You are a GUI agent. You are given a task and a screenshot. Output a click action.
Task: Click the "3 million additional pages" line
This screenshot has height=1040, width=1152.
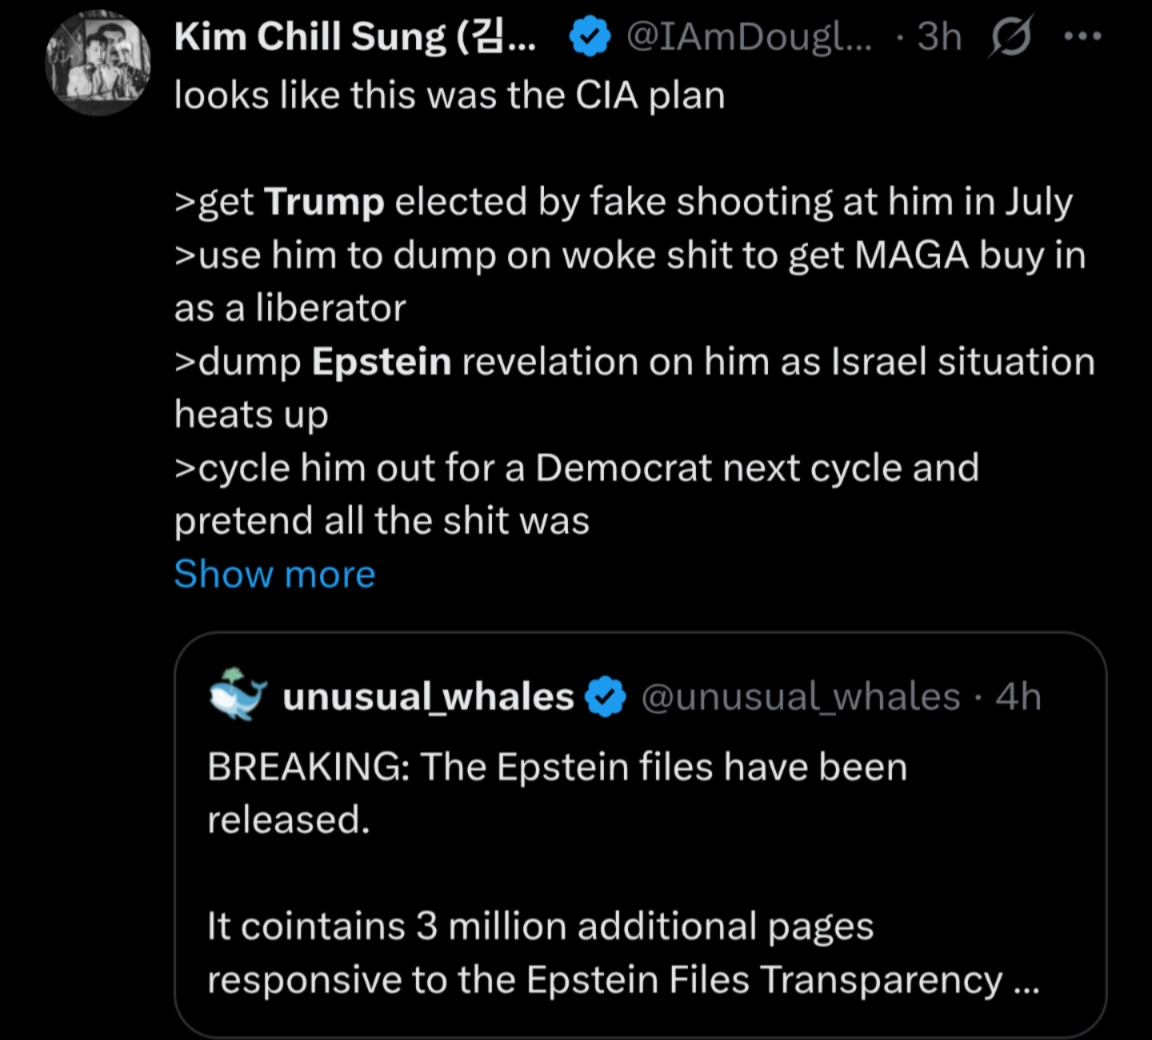pos(540,926)
